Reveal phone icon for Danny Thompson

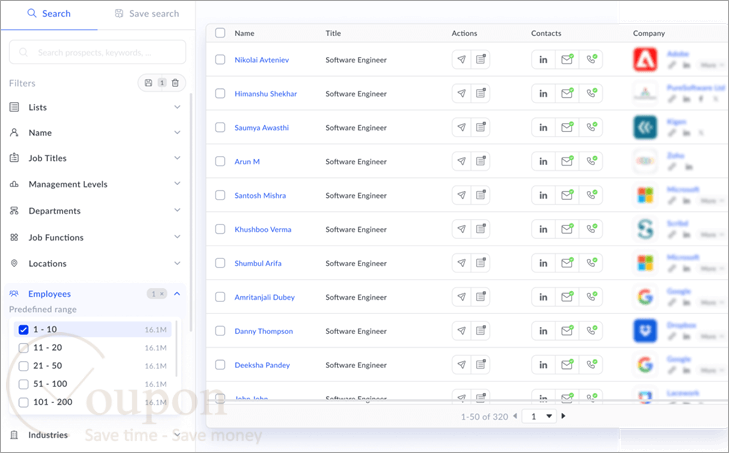click(591, 331)
